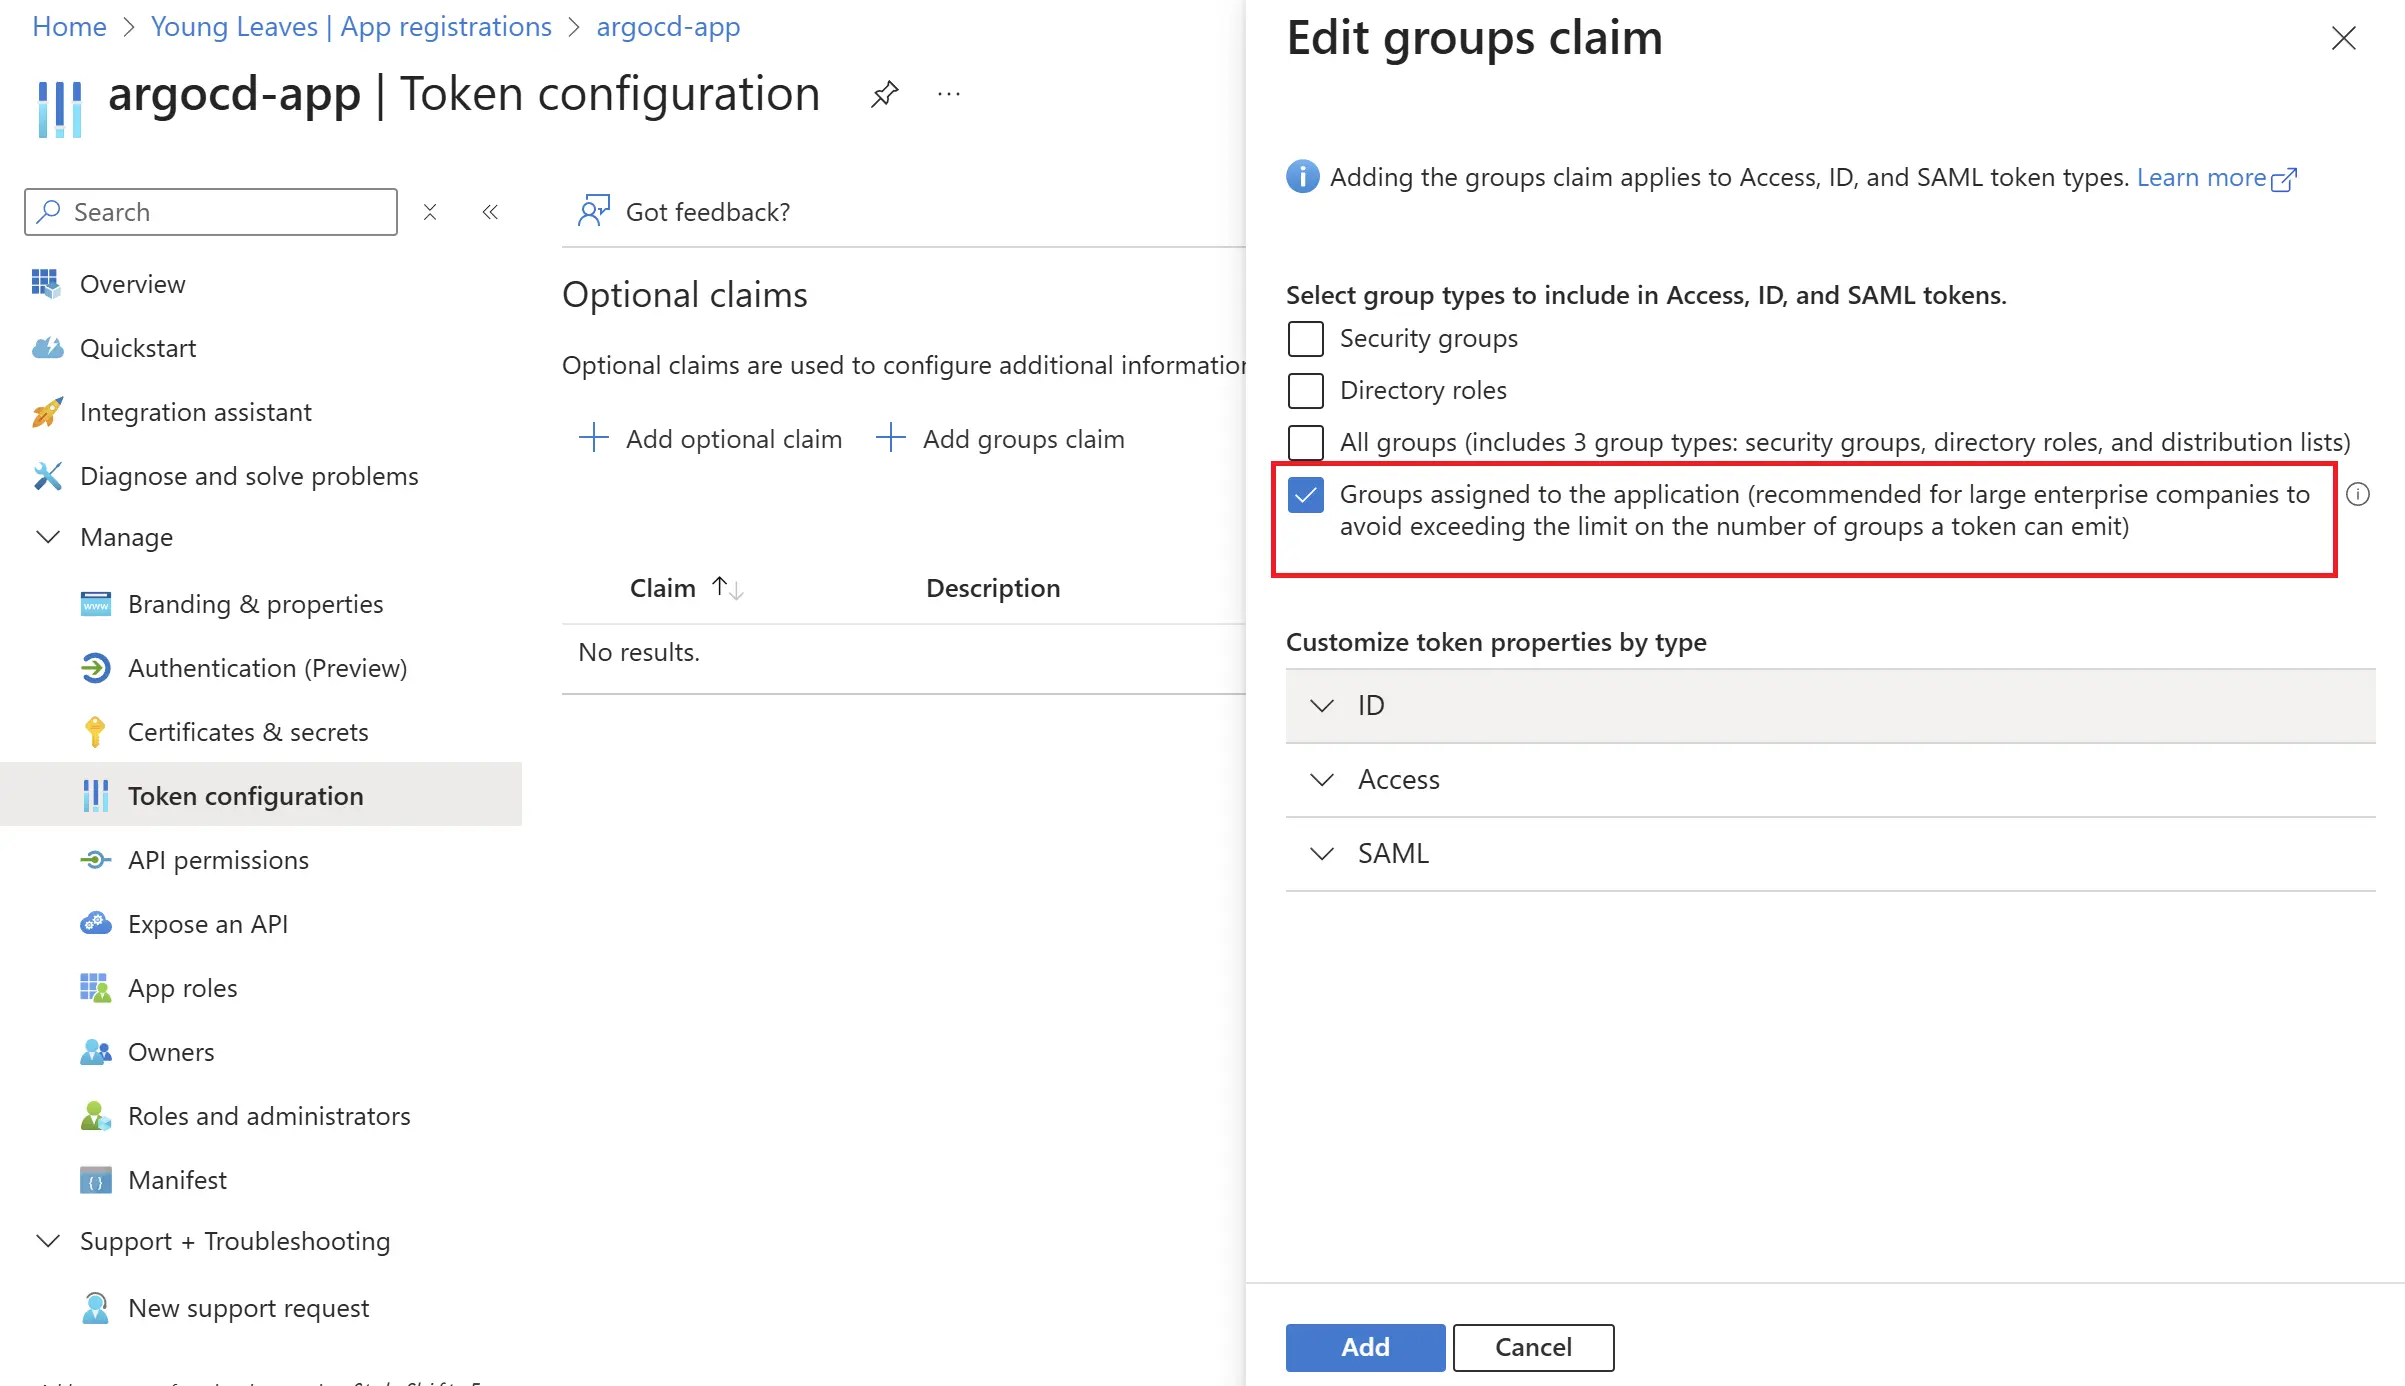The image size is (2405, 1386).
Task: Click the App roles icon
Action: (x=95, y=988)
